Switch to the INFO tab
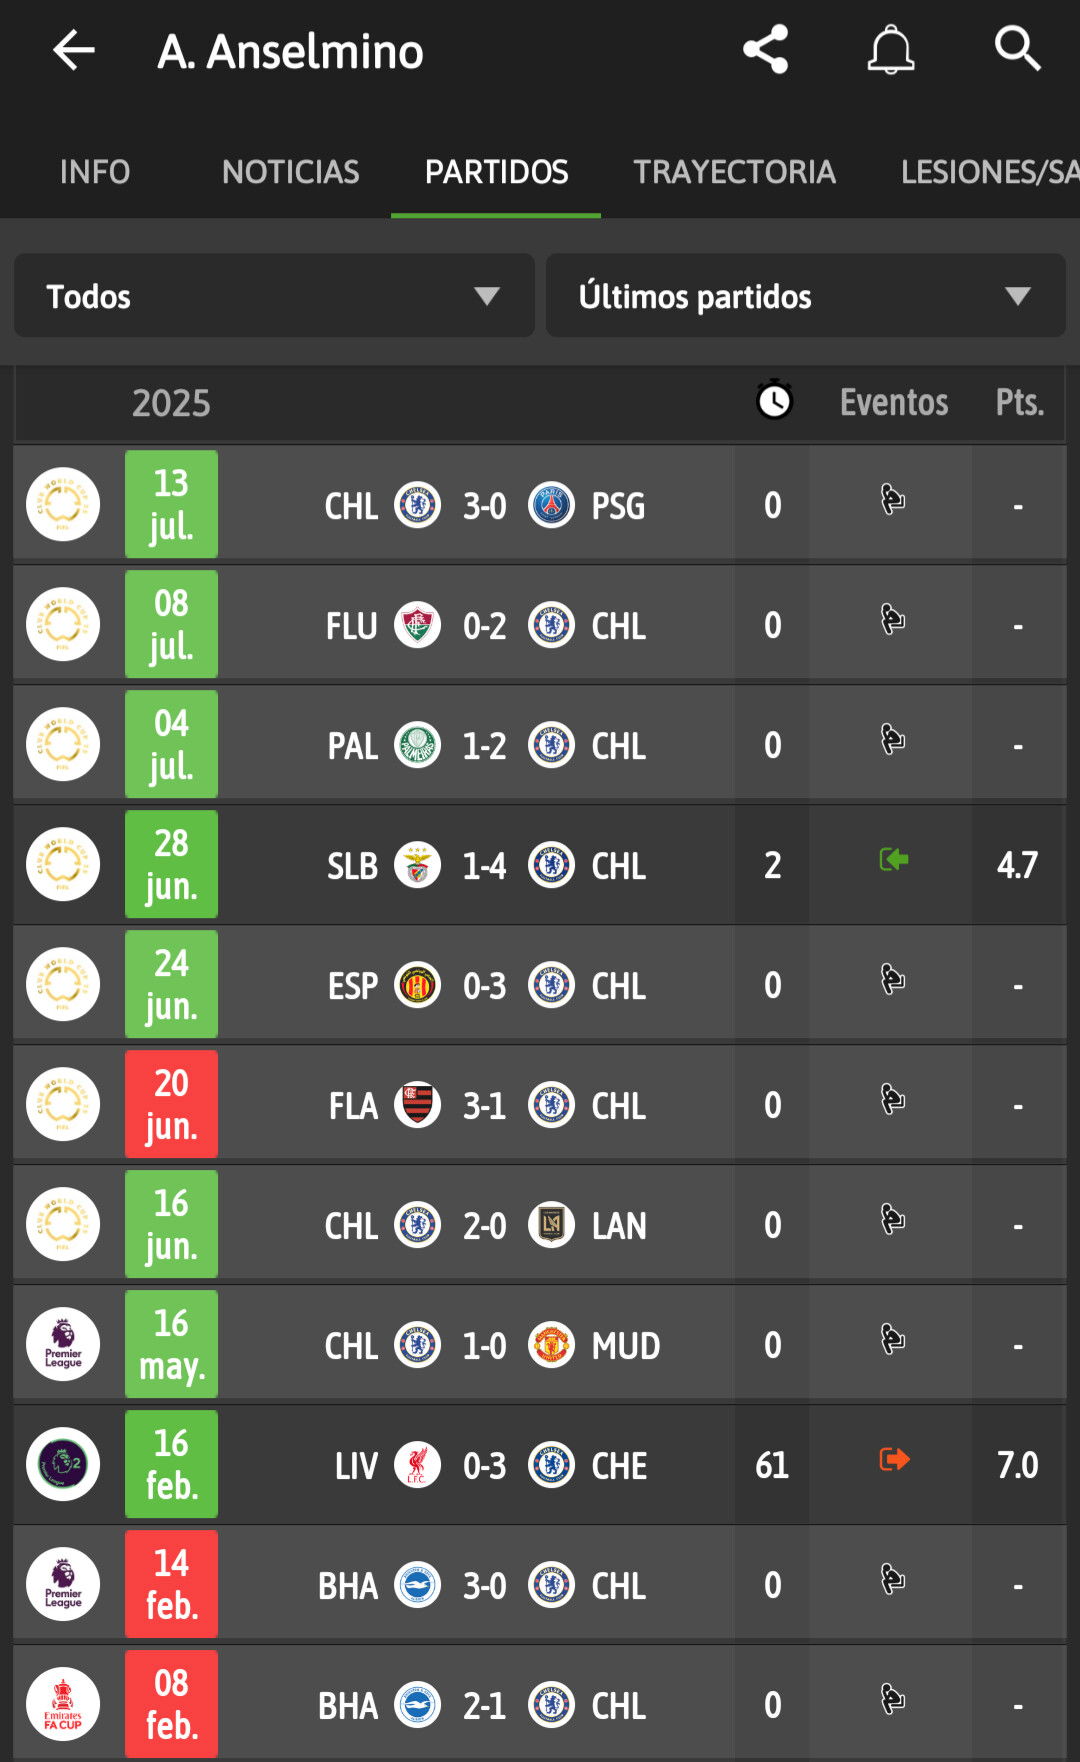 pos(95,172)
